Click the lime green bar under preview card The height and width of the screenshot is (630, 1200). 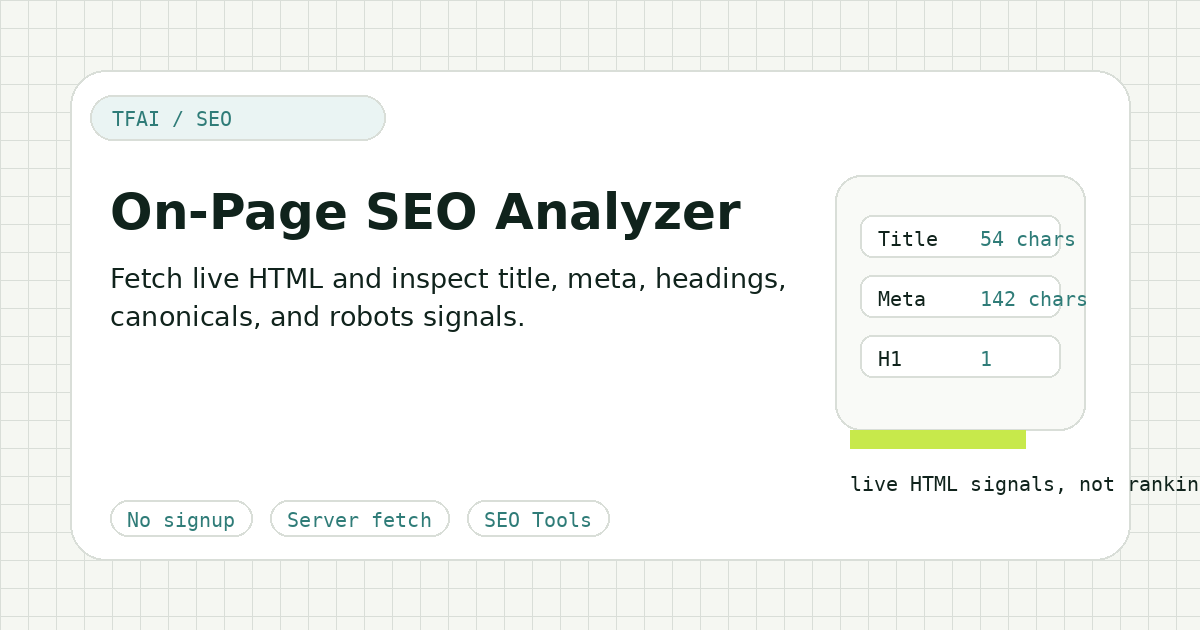(x=938, y=439)
